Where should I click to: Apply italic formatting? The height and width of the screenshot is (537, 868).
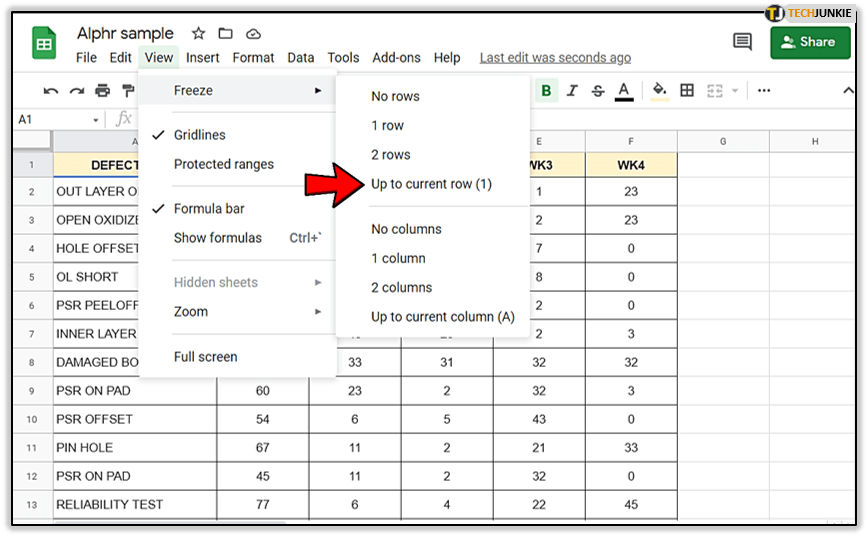572,91
